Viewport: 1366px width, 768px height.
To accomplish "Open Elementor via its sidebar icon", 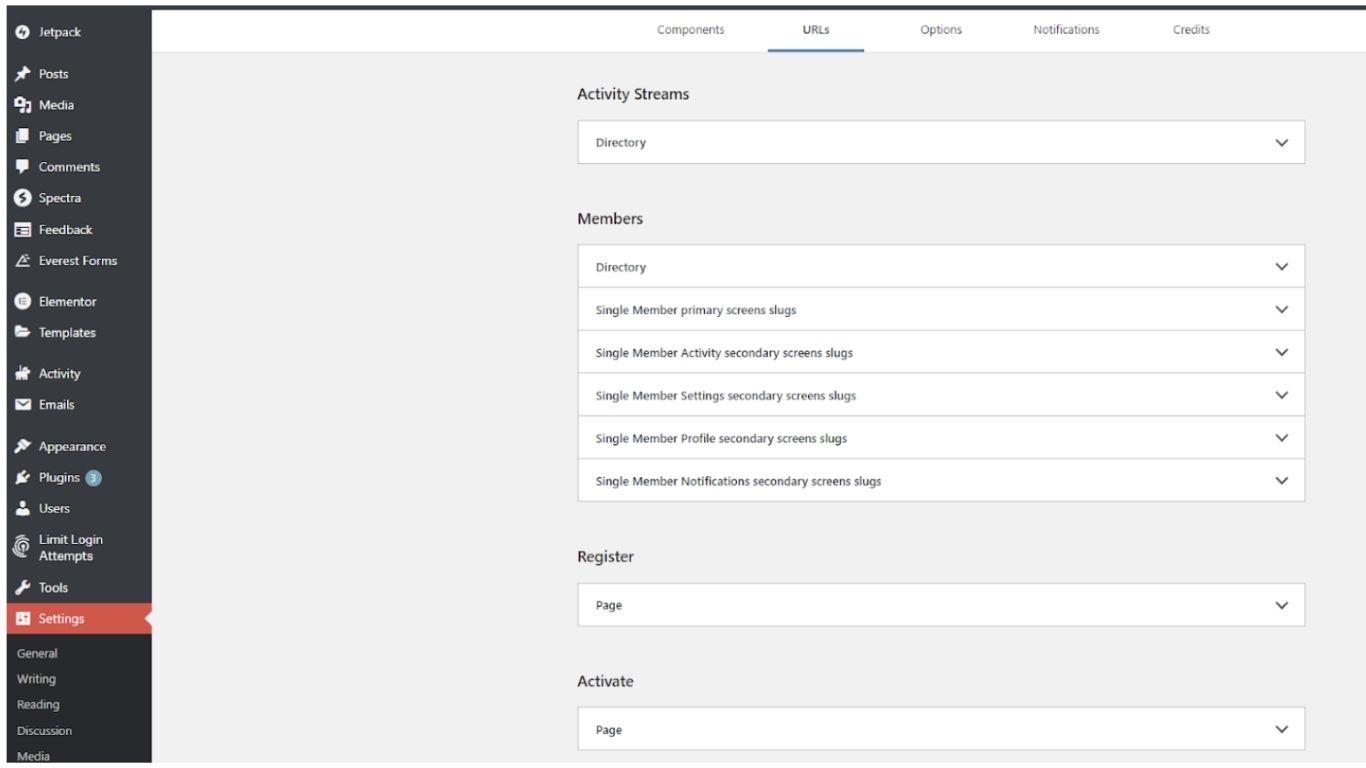I will click(22, 302).
